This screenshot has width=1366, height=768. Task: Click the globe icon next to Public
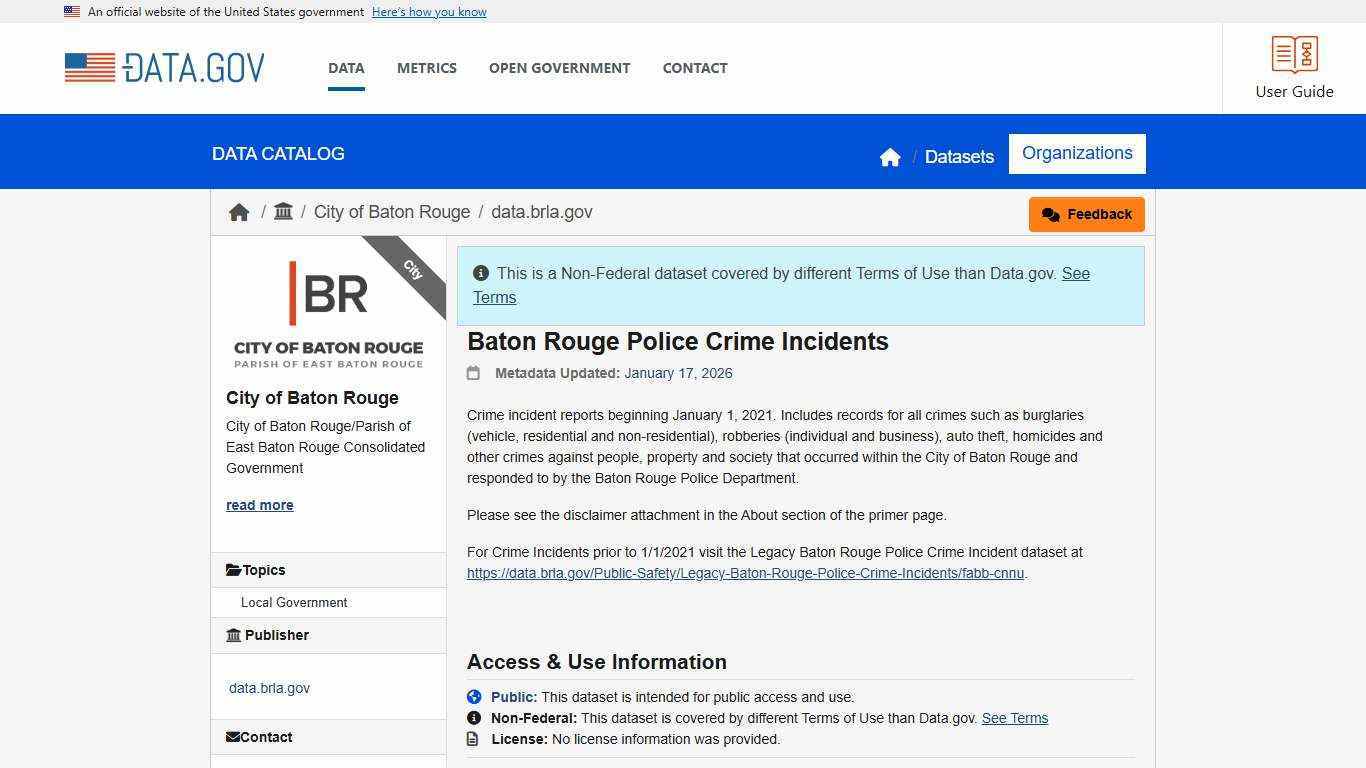474,697
